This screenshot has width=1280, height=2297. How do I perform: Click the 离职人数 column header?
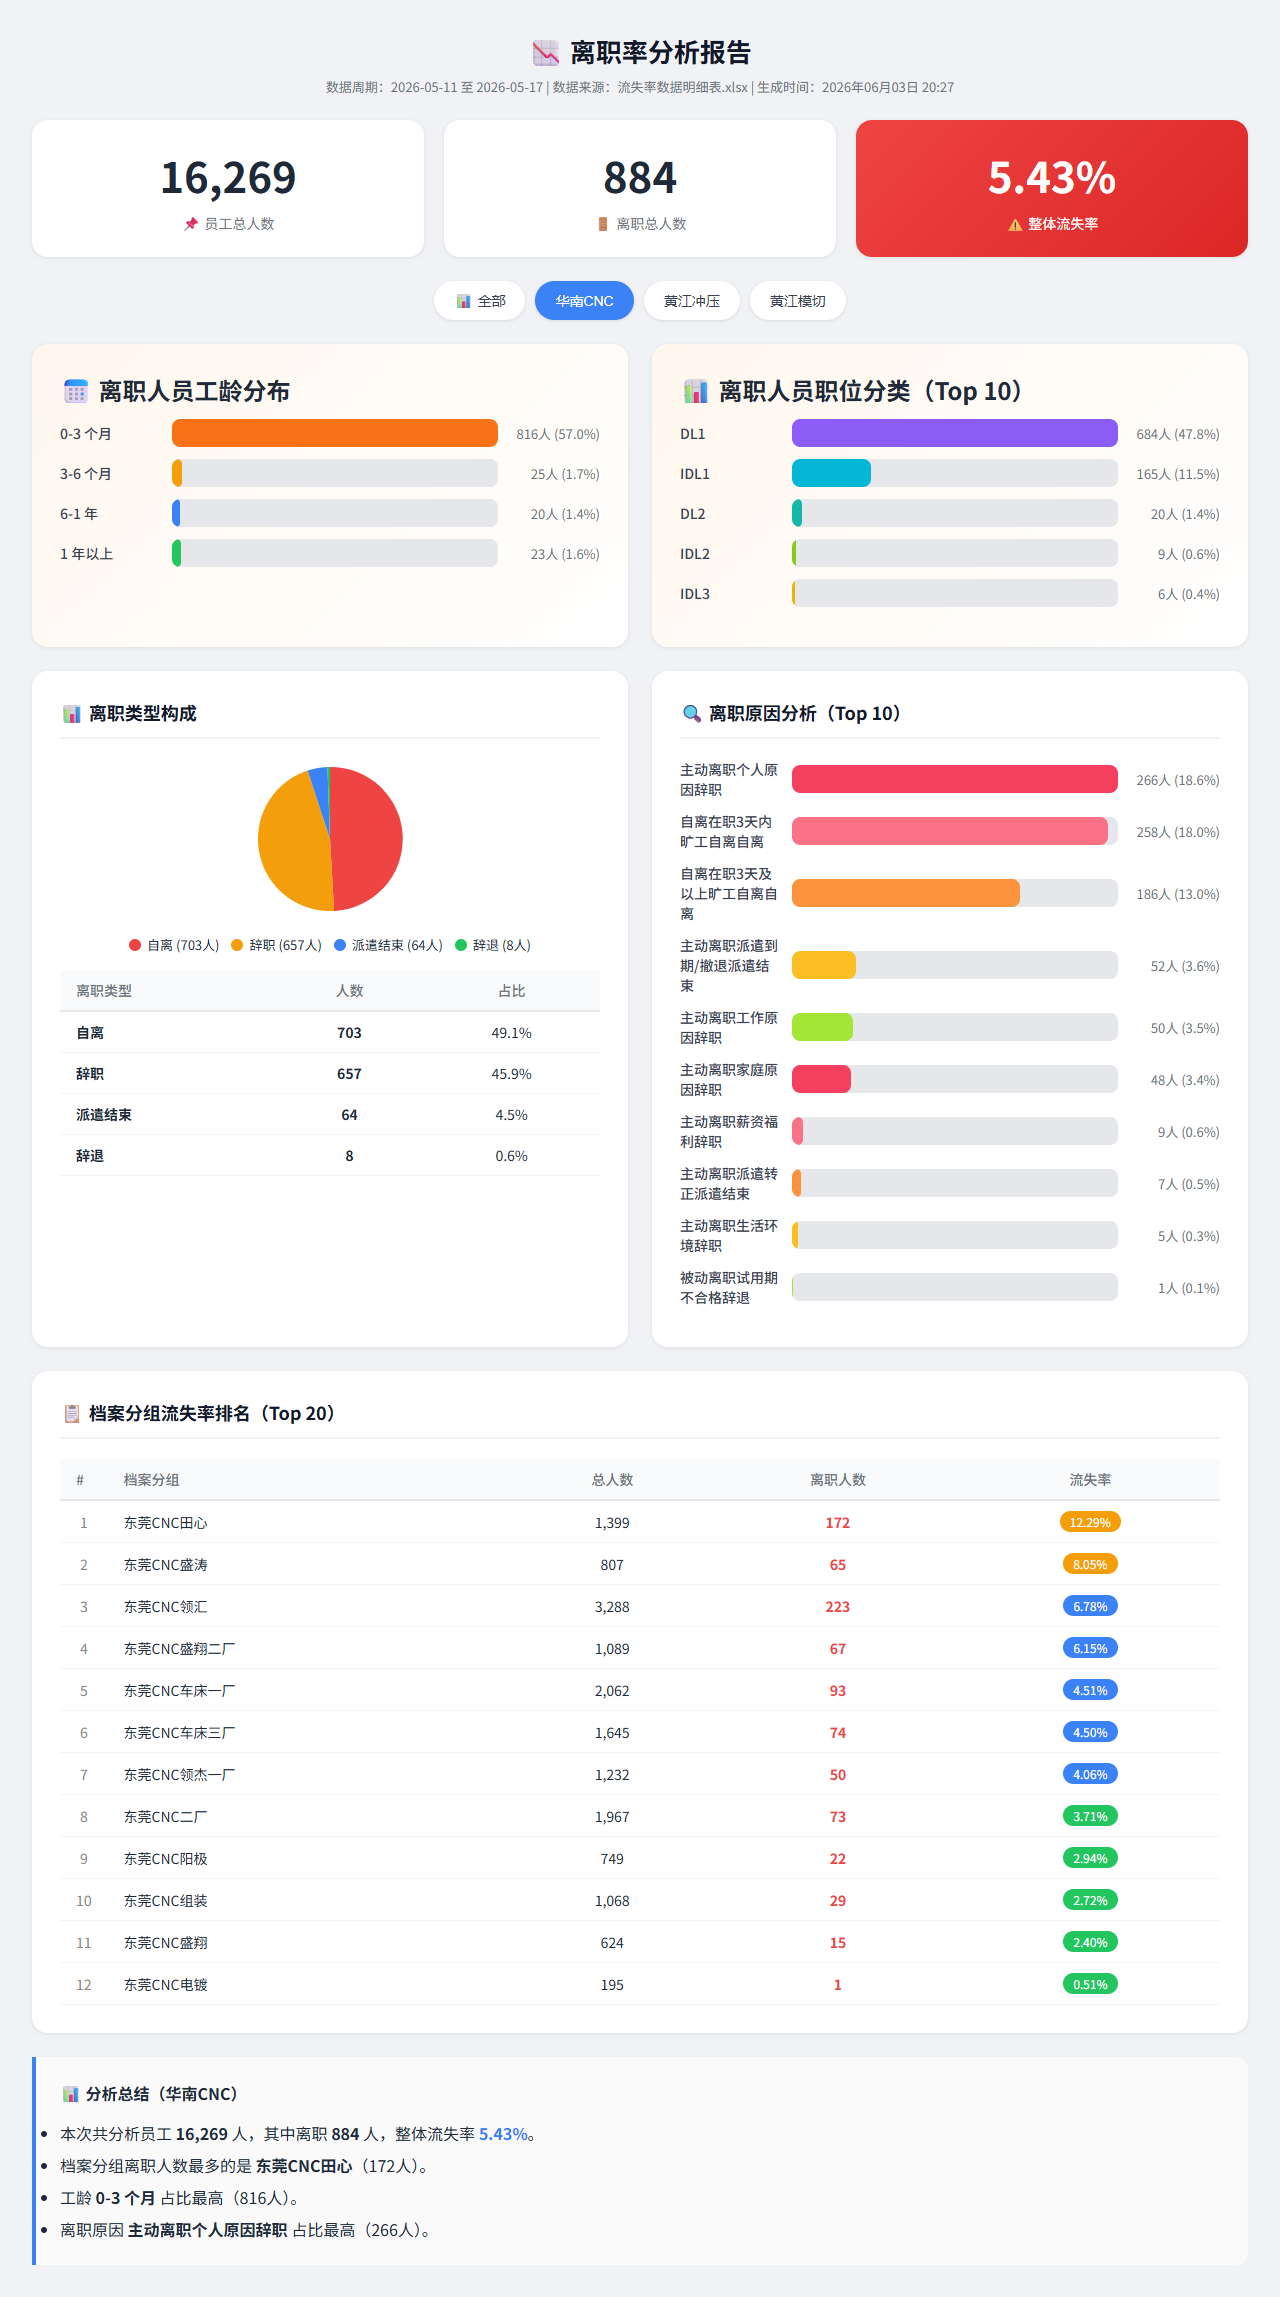838,1480
